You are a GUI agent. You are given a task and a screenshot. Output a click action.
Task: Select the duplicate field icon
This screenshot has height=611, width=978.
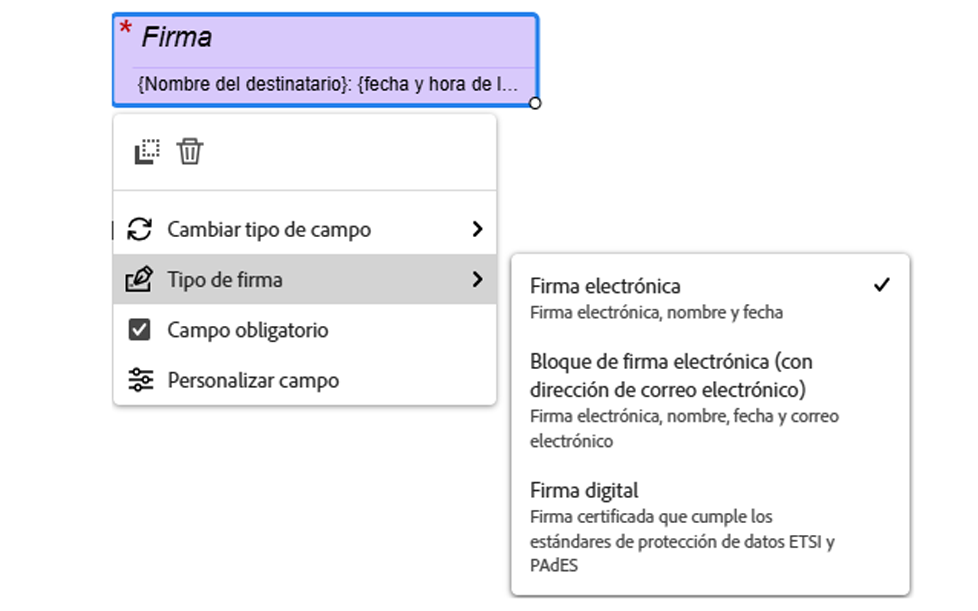(x=147, y=152)
